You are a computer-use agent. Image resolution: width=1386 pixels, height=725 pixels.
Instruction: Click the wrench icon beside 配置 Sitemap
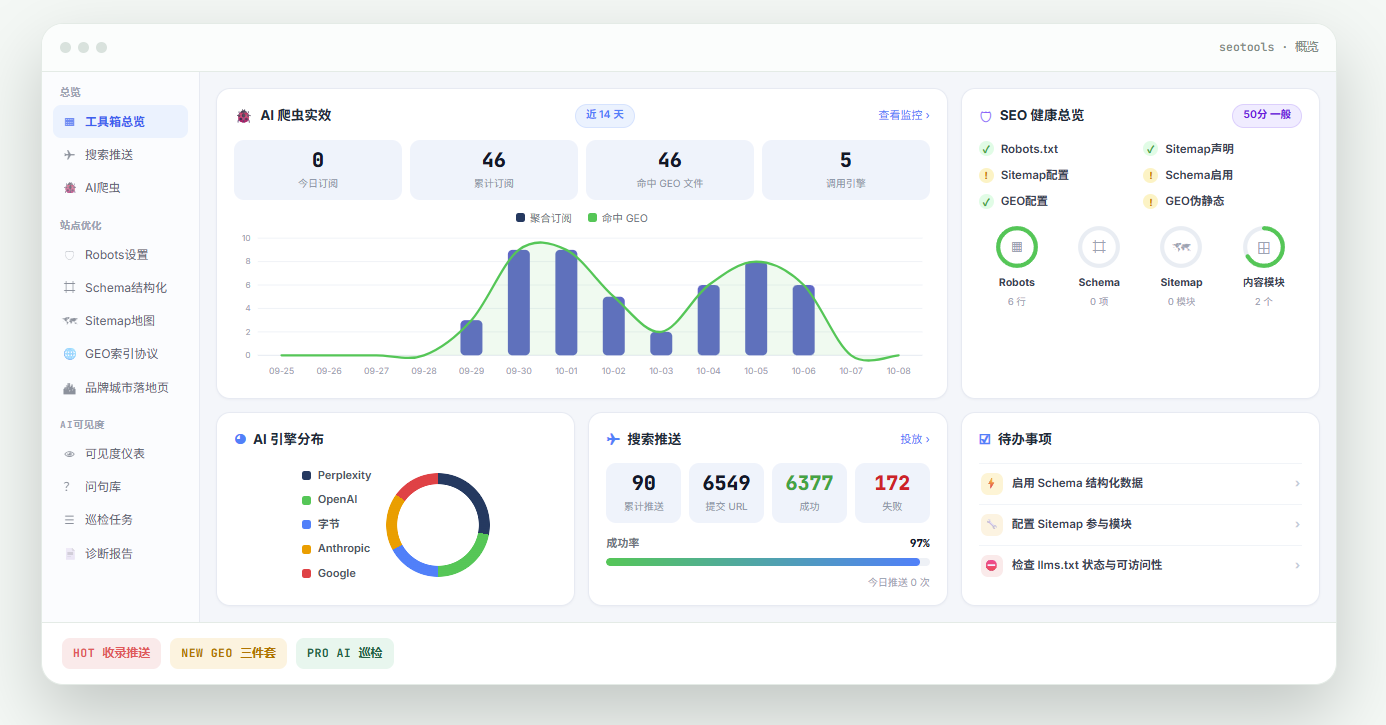pos(992,524)
